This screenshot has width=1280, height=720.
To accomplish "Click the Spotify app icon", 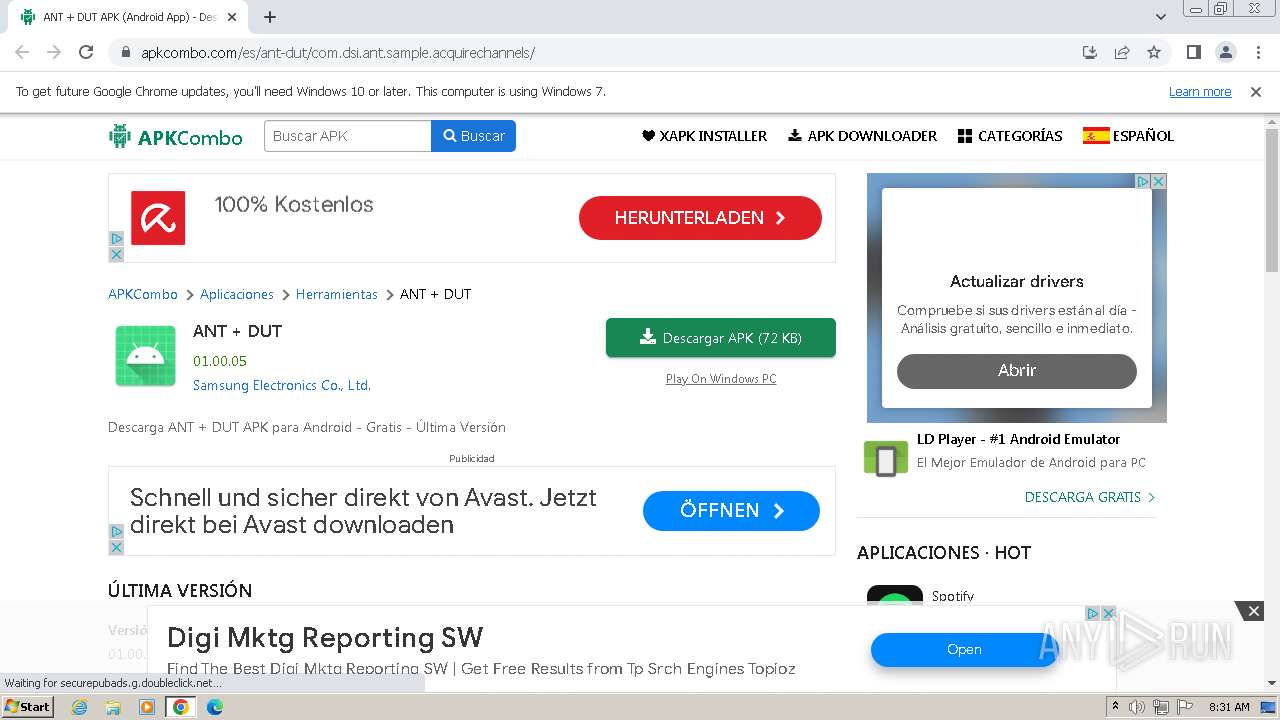I will pos(895,596).
